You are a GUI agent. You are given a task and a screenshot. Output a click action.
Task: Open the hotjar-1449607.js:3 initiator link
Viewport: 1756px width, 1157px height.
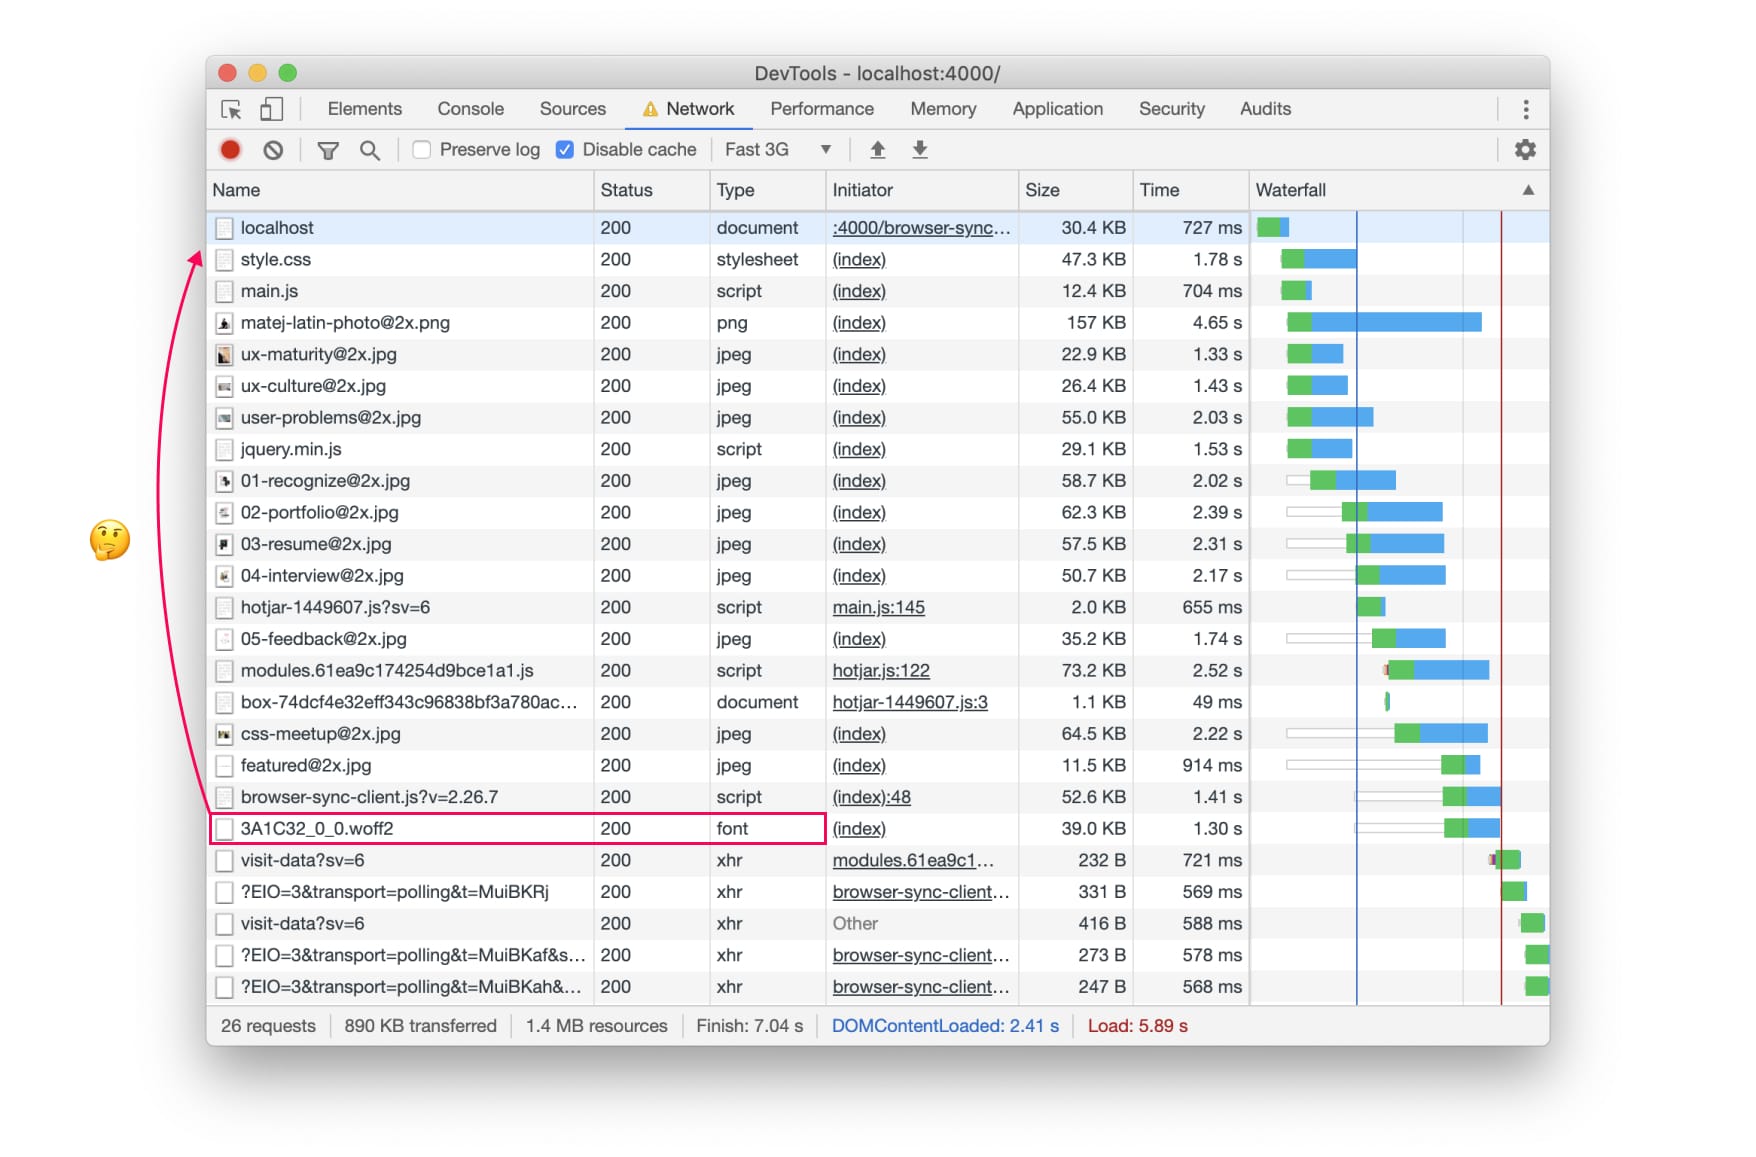pyautogui.click(x=910, y=703)
